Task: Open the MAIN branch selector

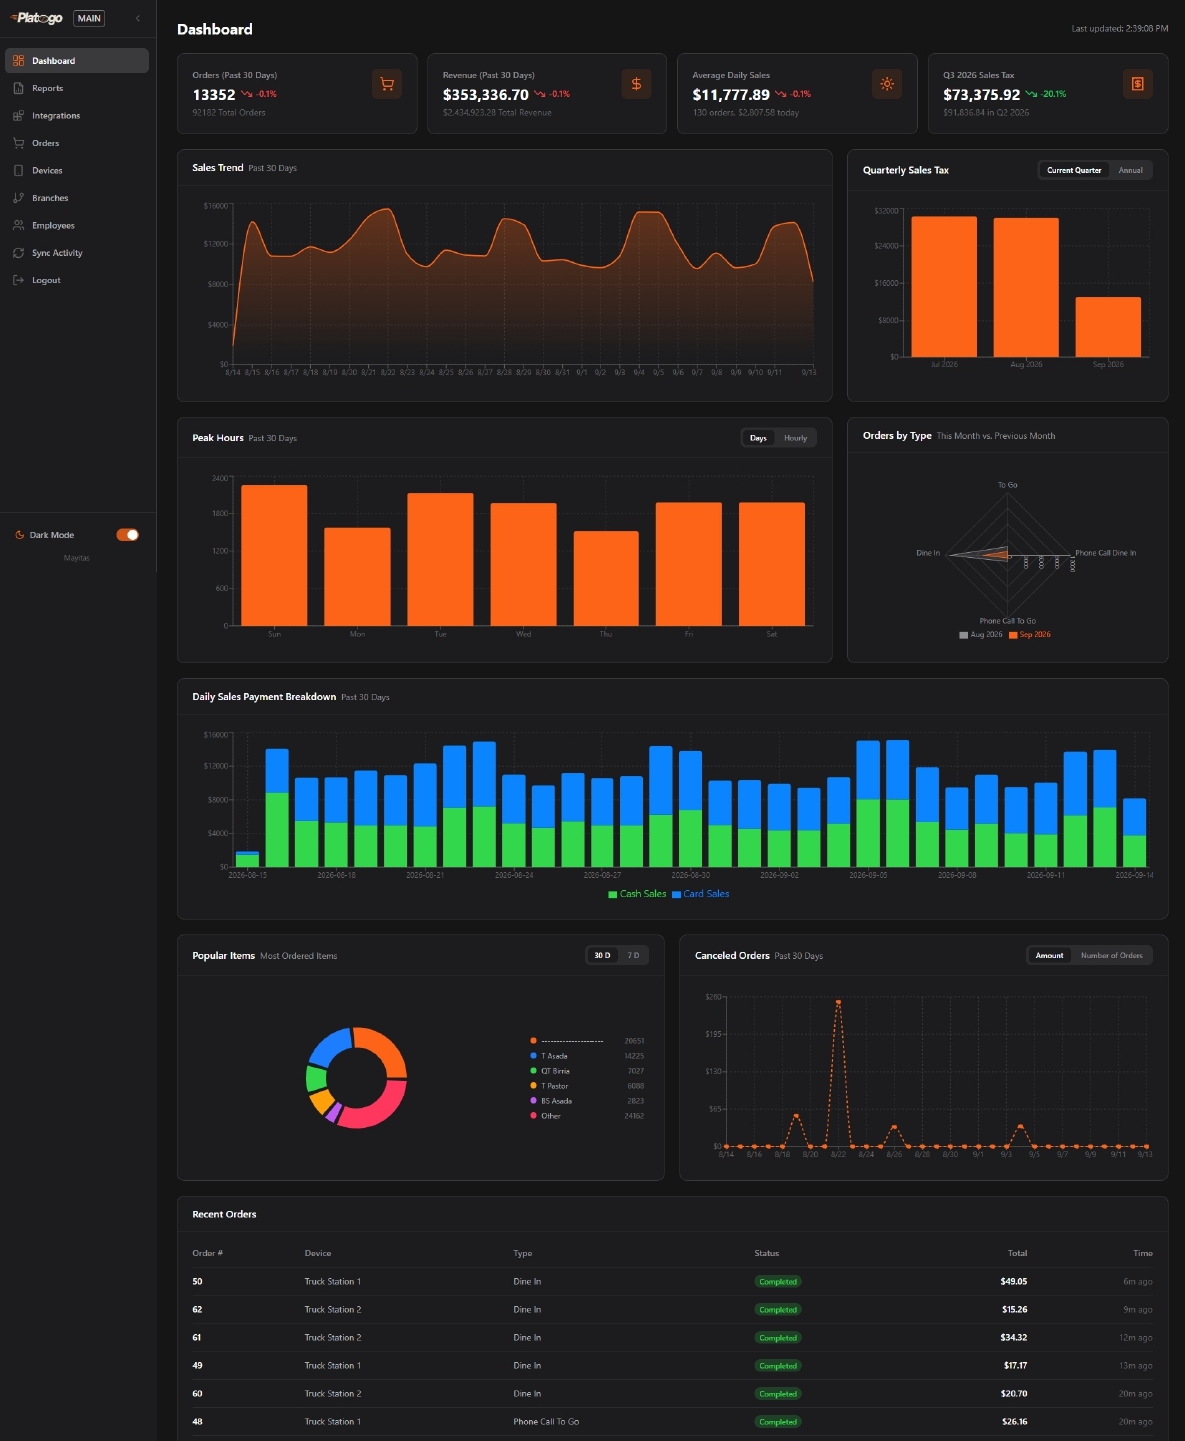Action: click(x=89, y=18)
